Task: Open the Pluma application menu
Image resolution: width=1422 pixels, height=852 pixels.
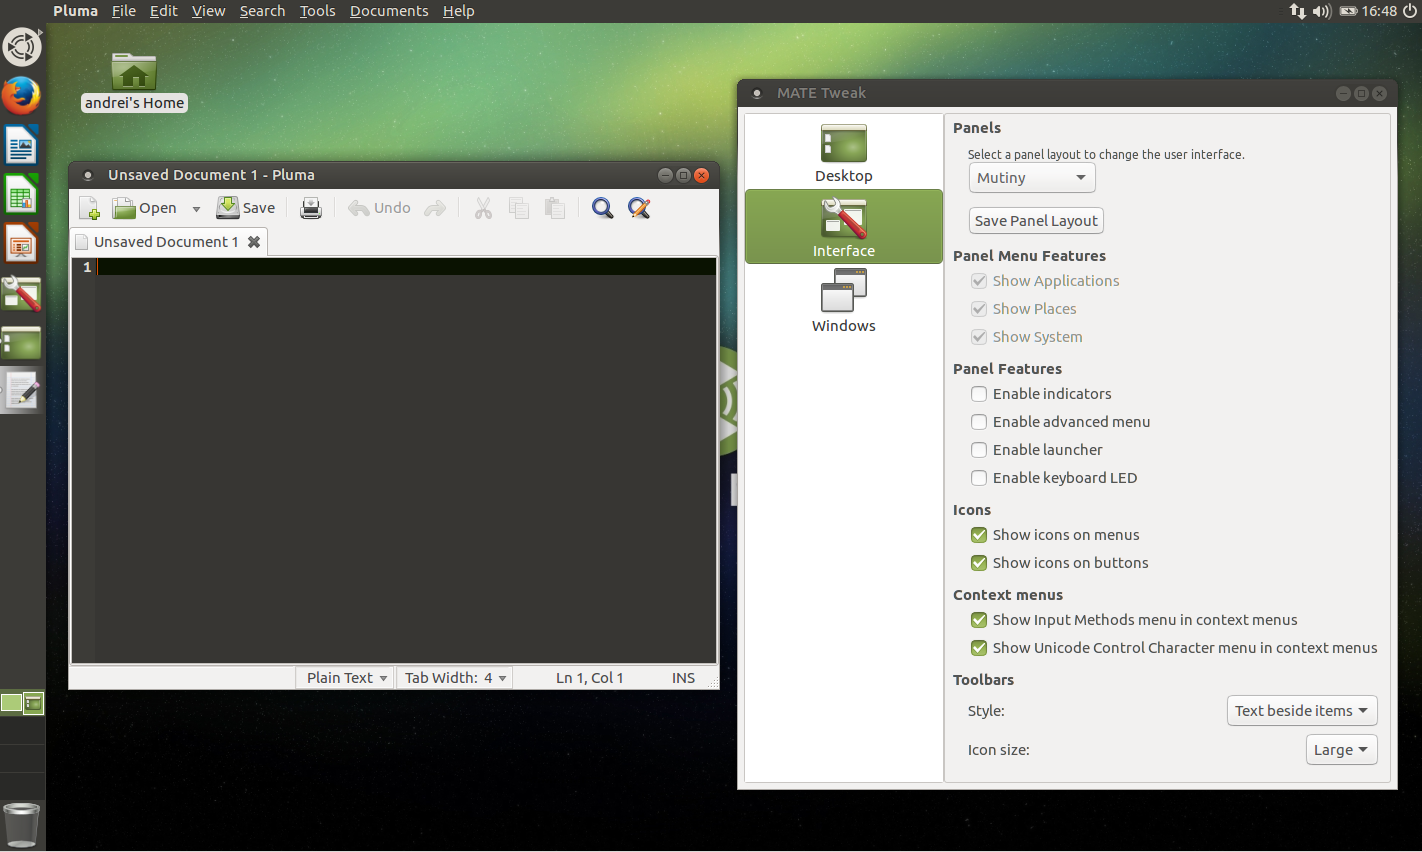Action: pyautogui.click(x=75, y=11)
